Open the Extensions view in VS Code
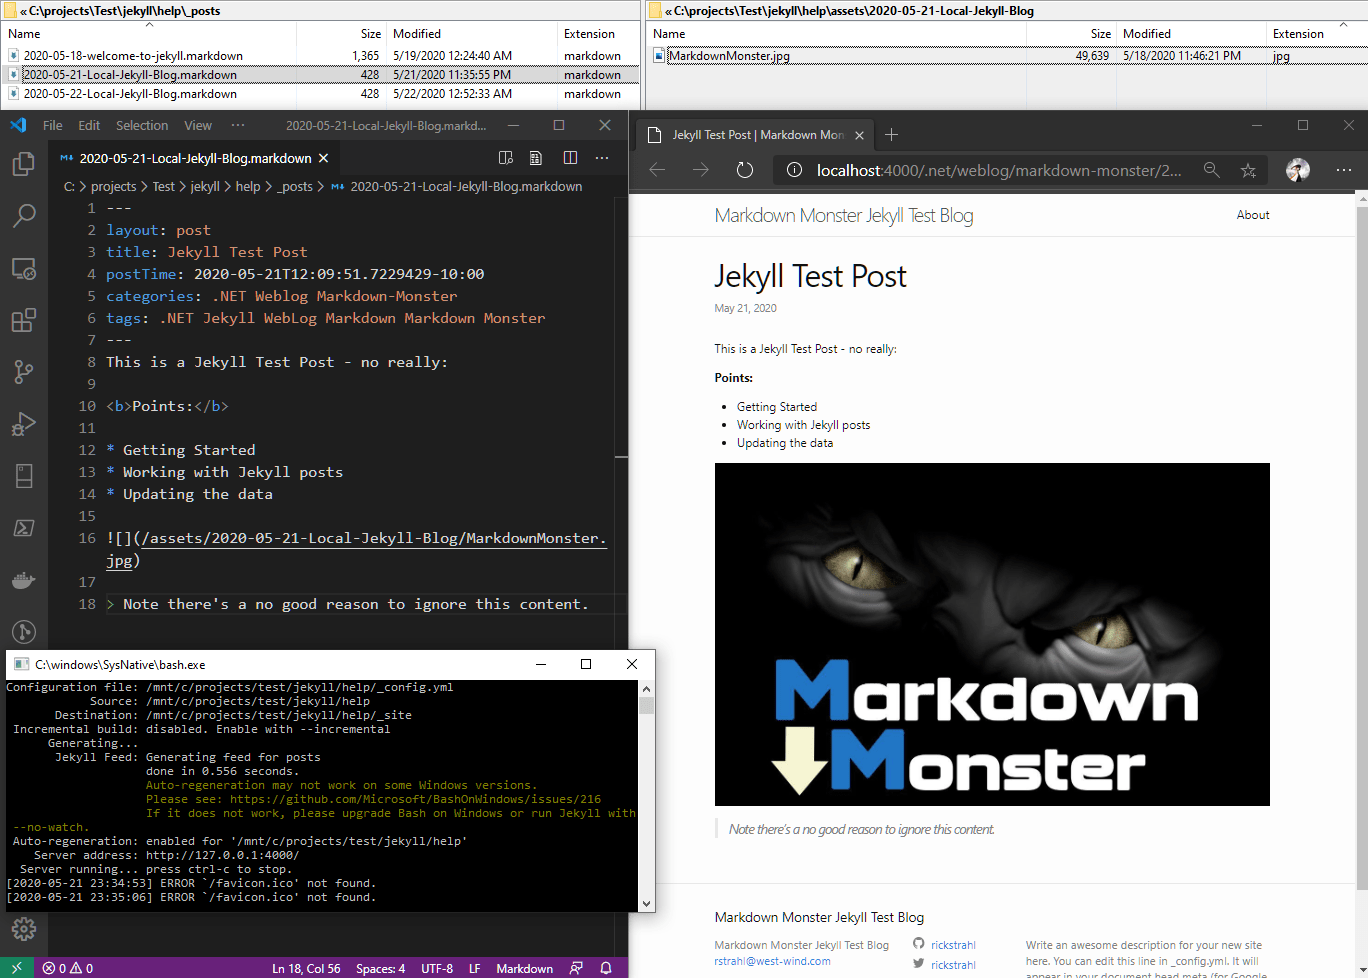Image resolution: width=1368 pixels, height=978 pixels. click(x=24, y=320)
